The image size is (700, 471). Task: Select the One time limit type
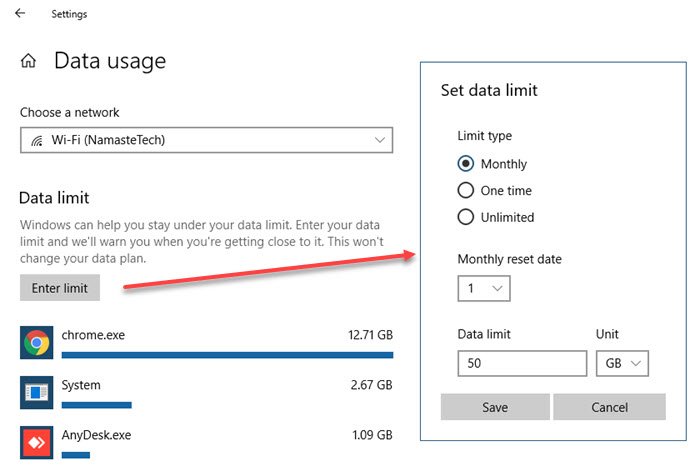pos(465,190)
